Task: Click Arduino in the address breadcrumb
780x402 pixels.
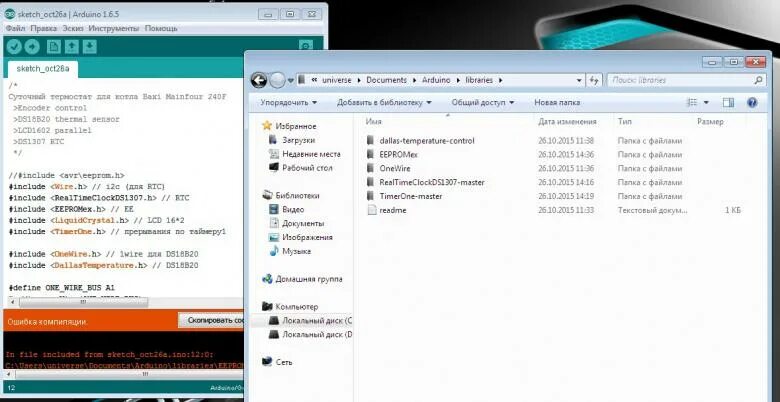Action: click(x=436, y=80)
